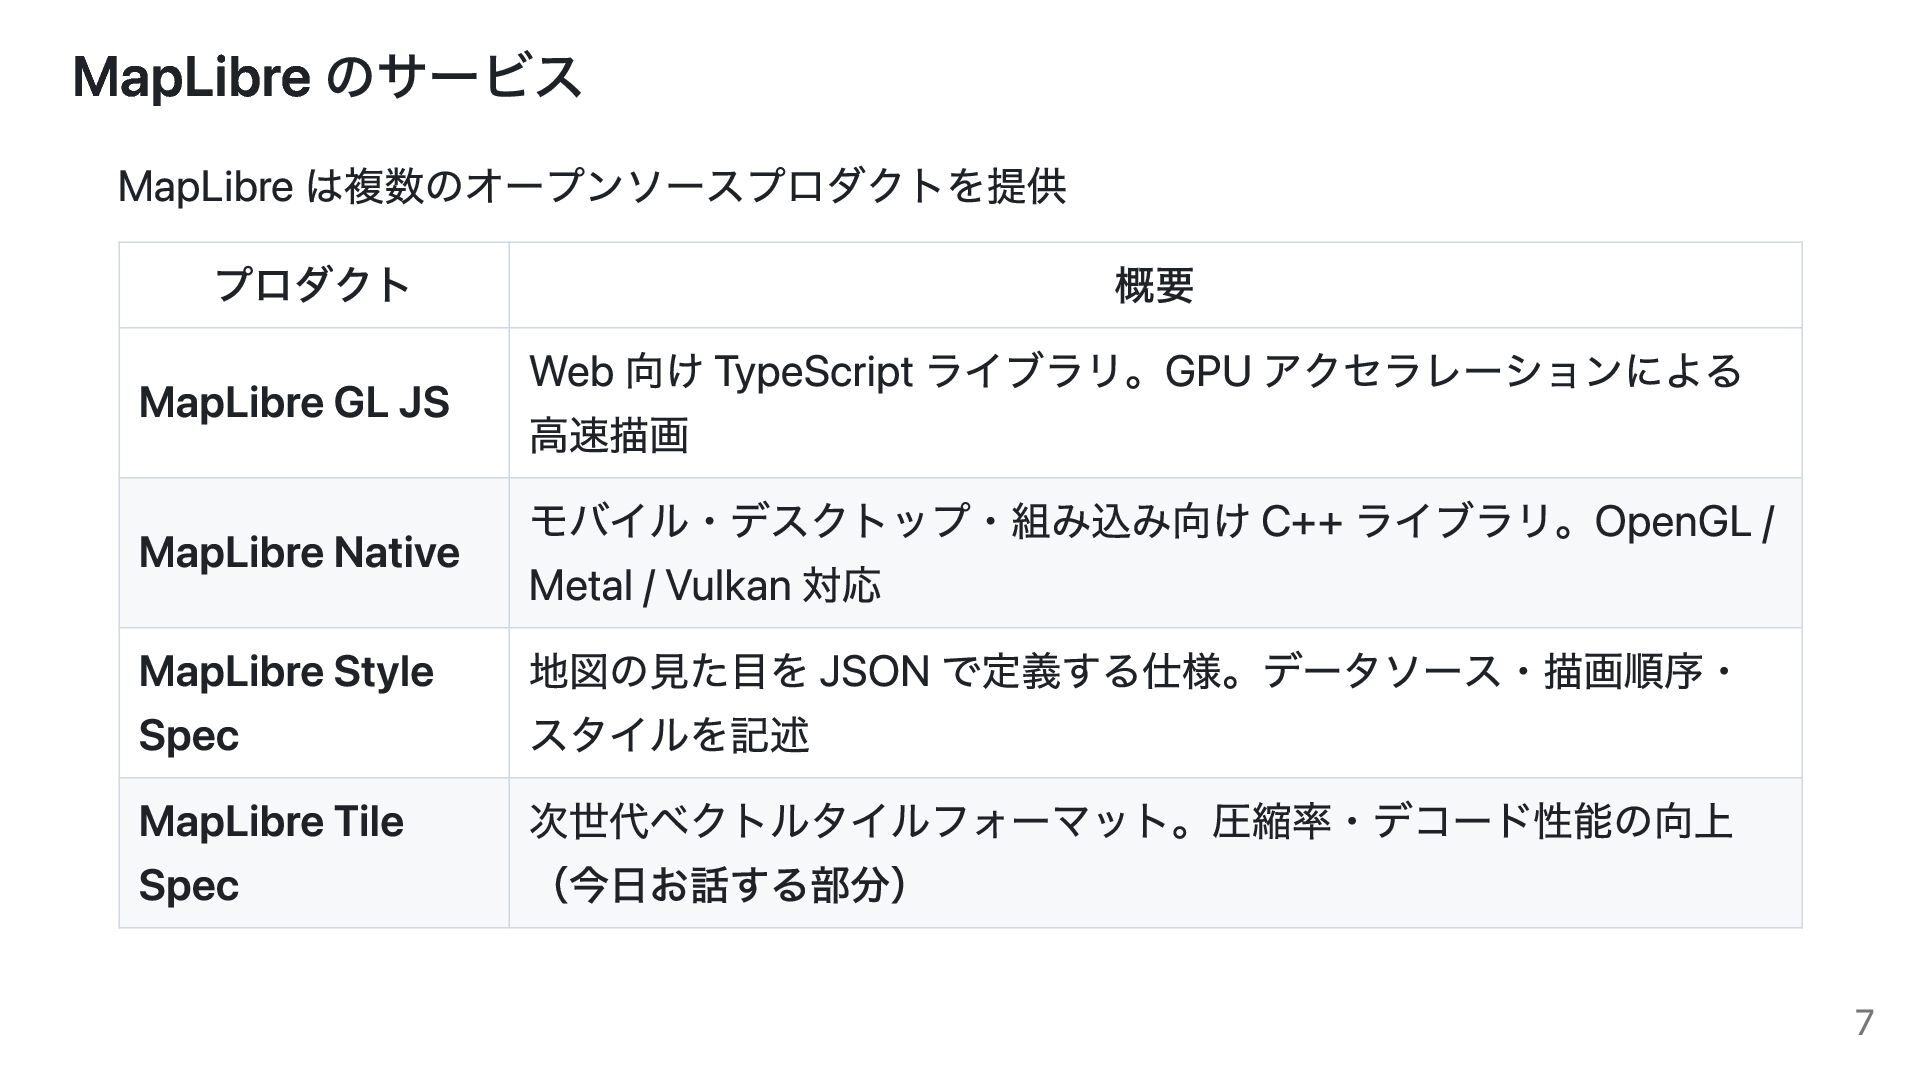The image size is (1920, 1080).
Task: Select the "MapLibre Native" product cell
Action: [x=299, y=553]
